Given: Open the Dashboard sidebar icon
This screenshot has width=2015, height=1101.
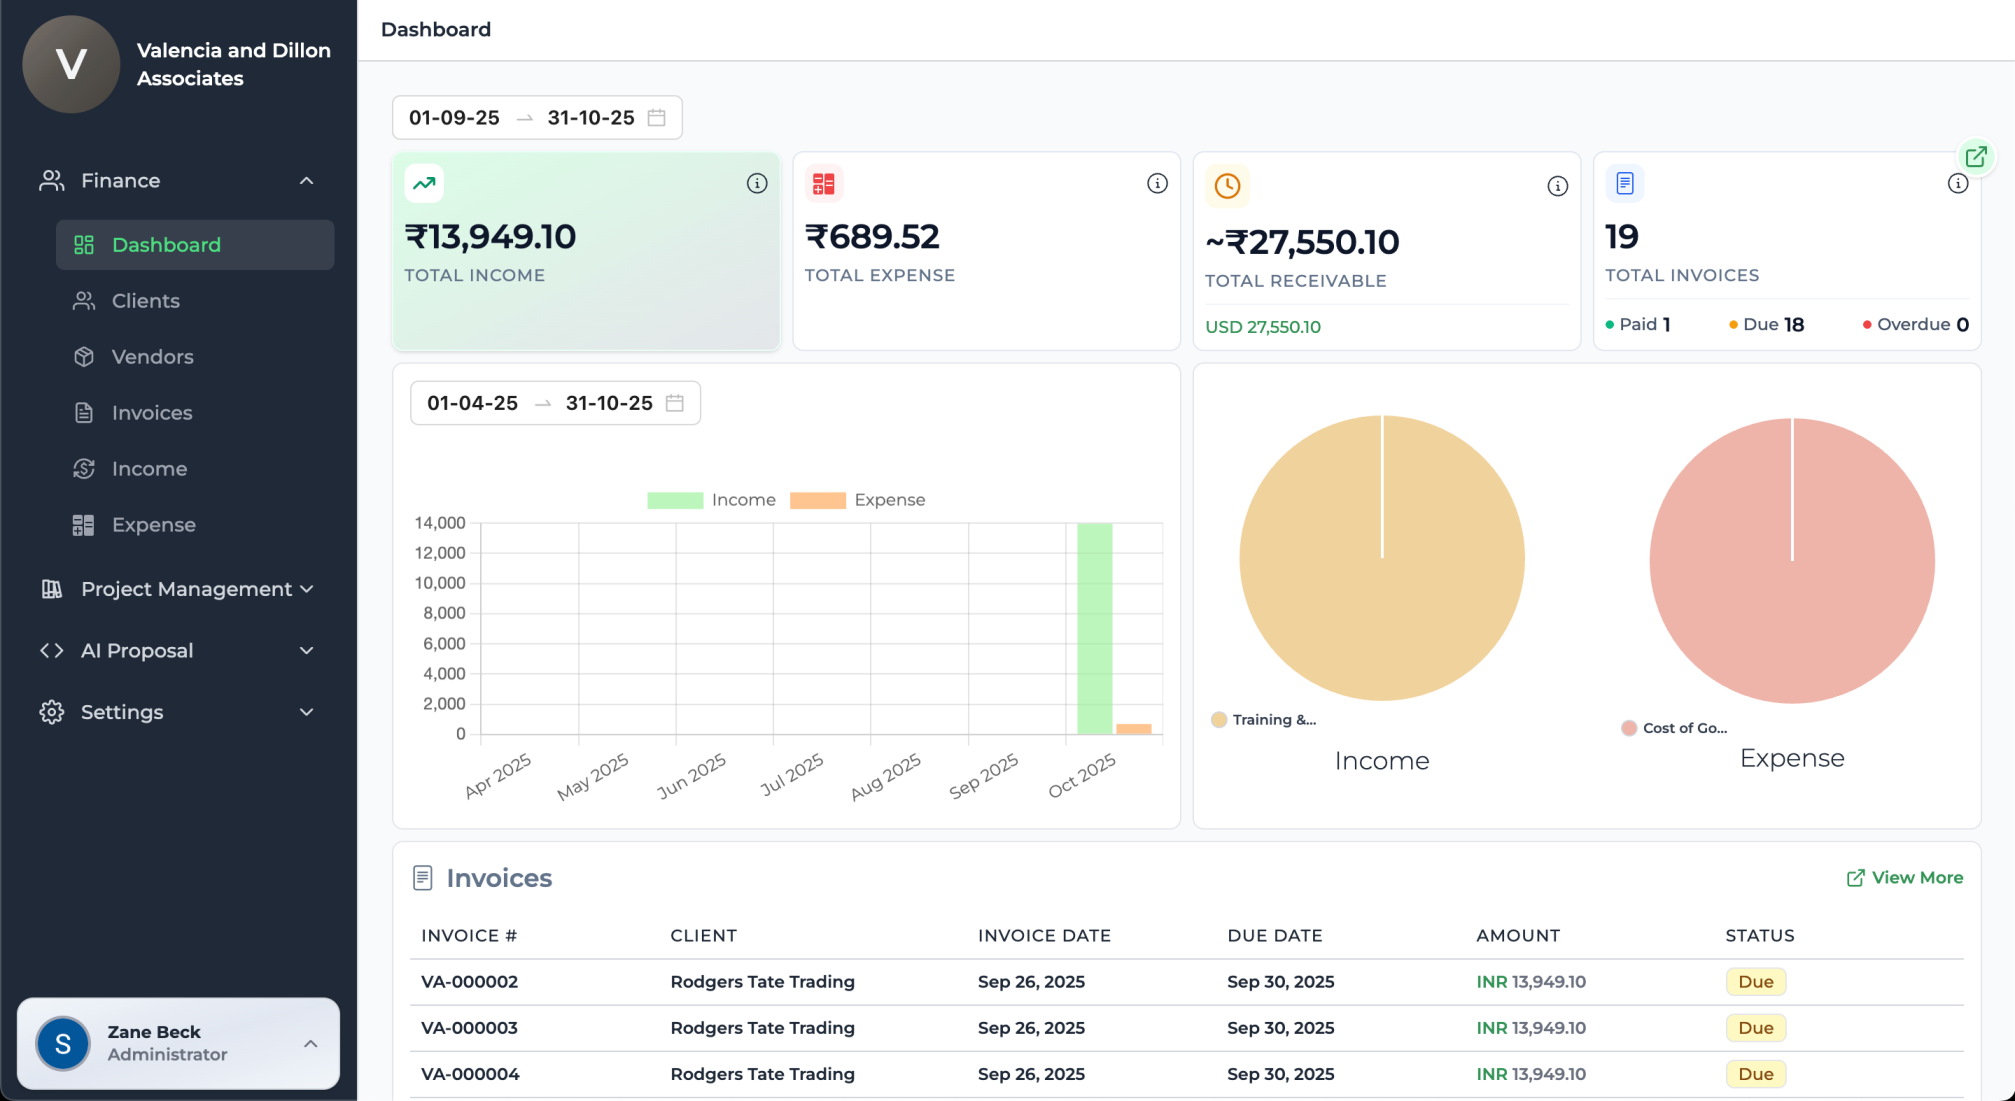Looking at the screenshot, I should tap(84, 244).
